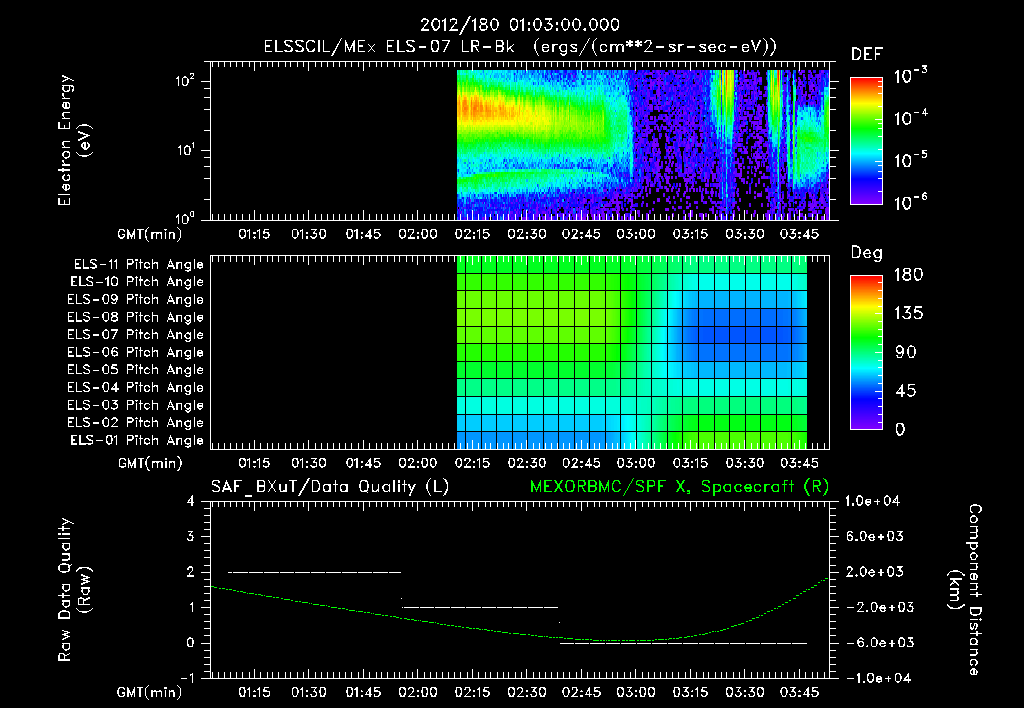This screenshot has height=708, width=1024.
Task: Click the ELS-08 Pitch Angle row label
Action: click(136, 317)
